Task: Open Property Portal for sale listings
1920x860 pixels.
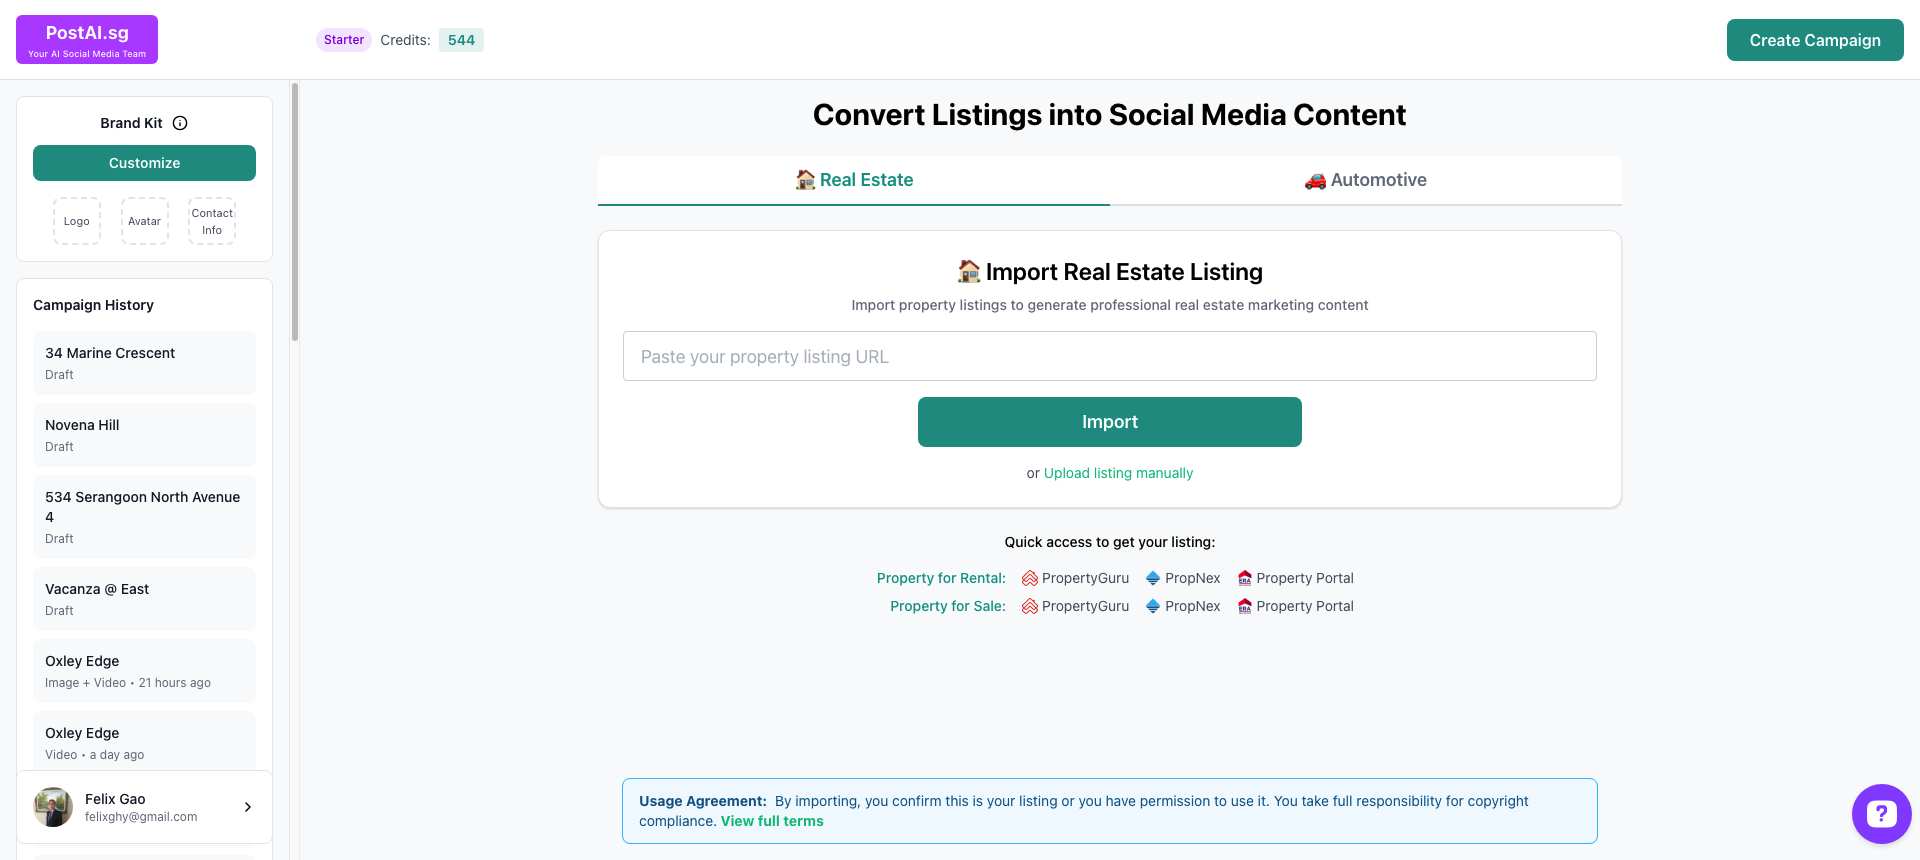Action: [x=1295, y=606]
